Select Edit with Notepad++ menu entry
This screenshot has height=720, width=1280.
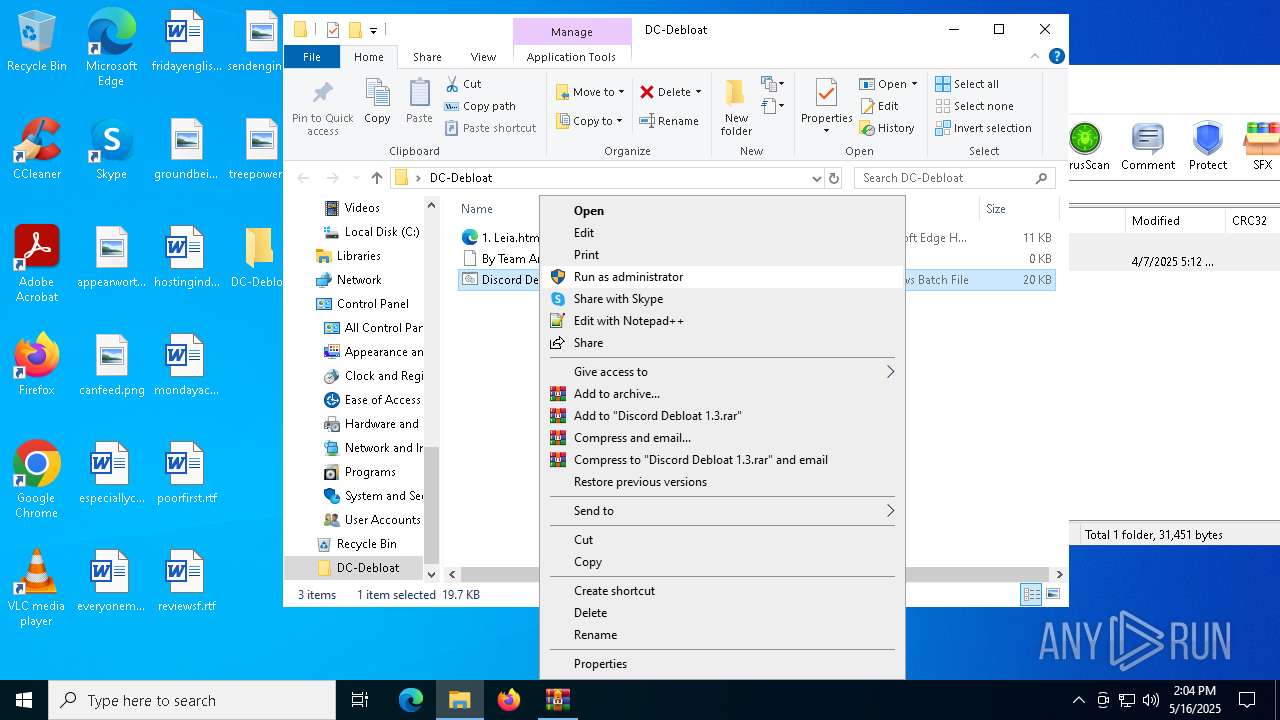628,321
